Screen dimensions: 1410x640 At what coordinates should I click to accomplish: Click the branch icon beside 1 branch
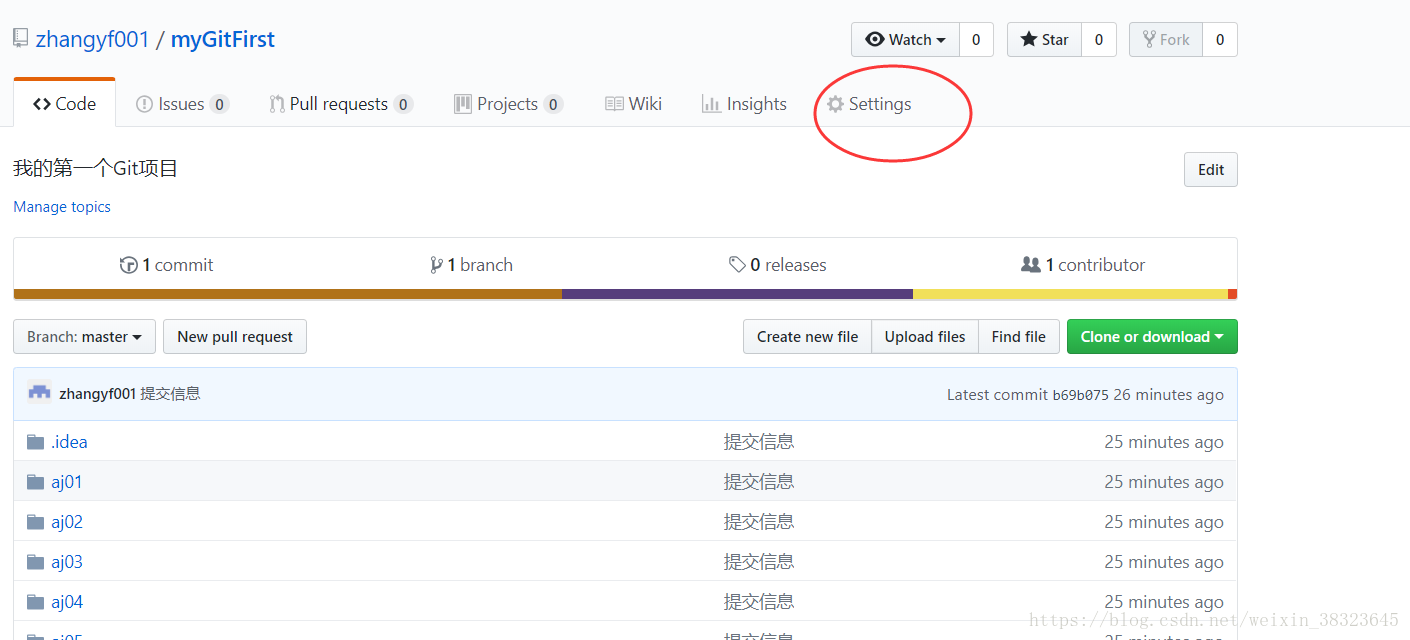coord(436,265)
